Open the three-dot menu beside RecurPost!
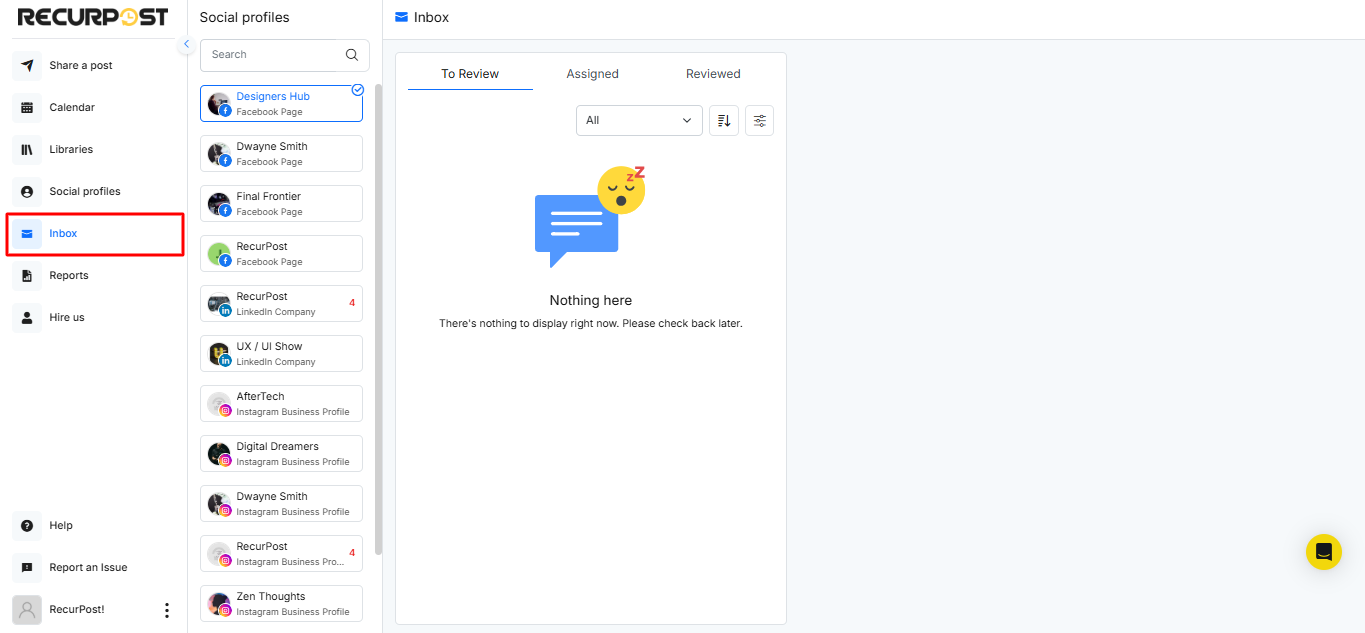The width and height of the screenshot is (1365, 633). [x=166, y=610]
